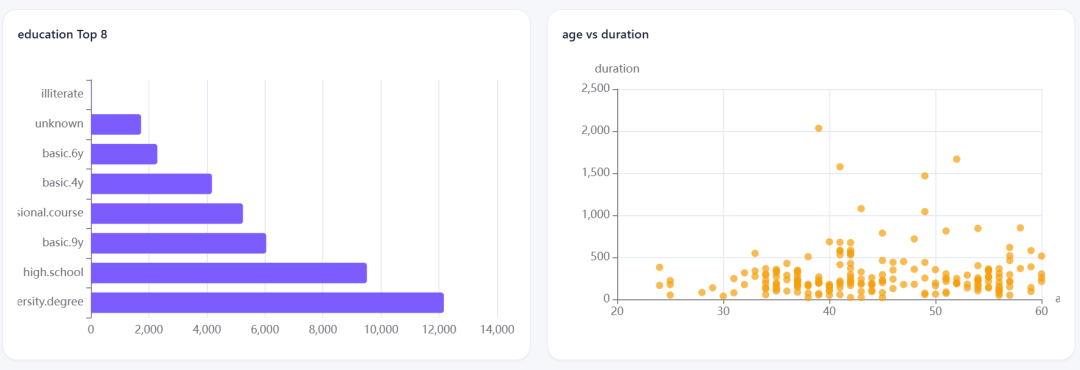
Task: Click the education Top 8 title
Action: pyautogui.click(x=62, y=35)
